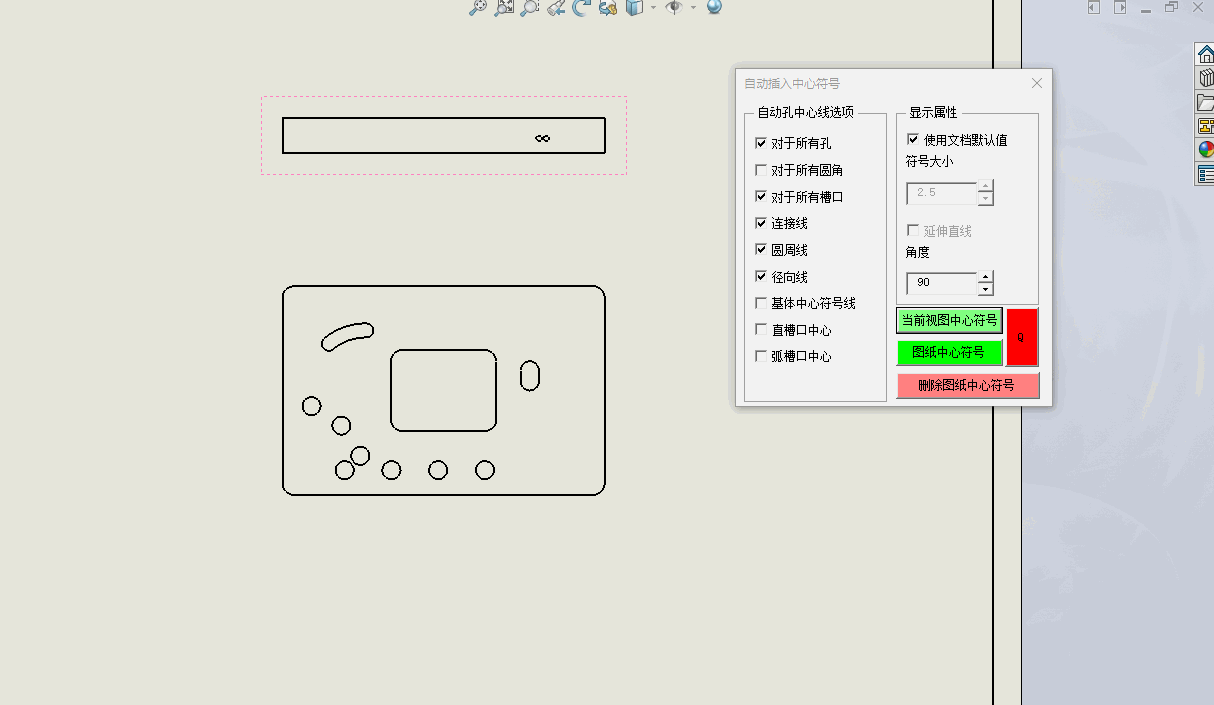Click the blue sphere scene icon
Viewport: 1214px width, 705px height.
pyautogui.click(x=714, y=7)
